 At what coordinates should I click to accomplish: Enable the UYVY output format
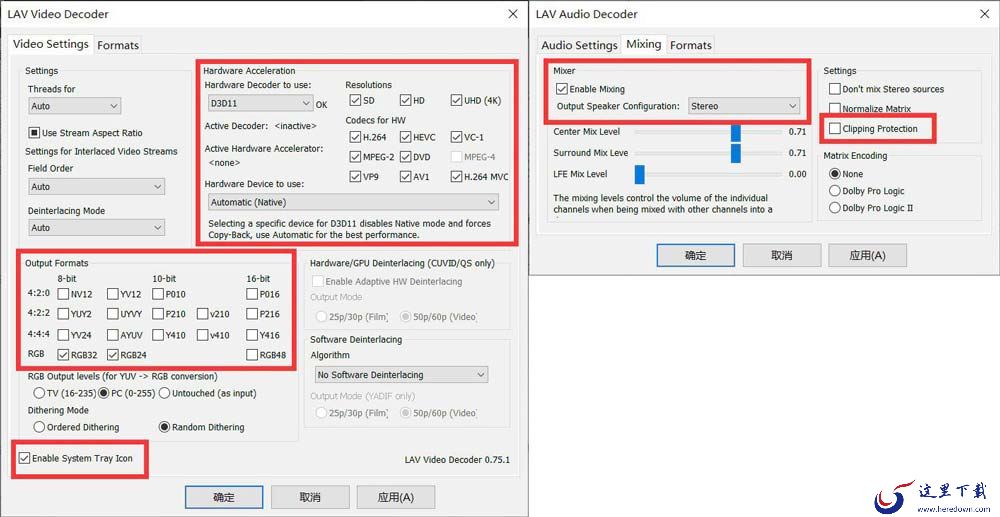(112, 314)
